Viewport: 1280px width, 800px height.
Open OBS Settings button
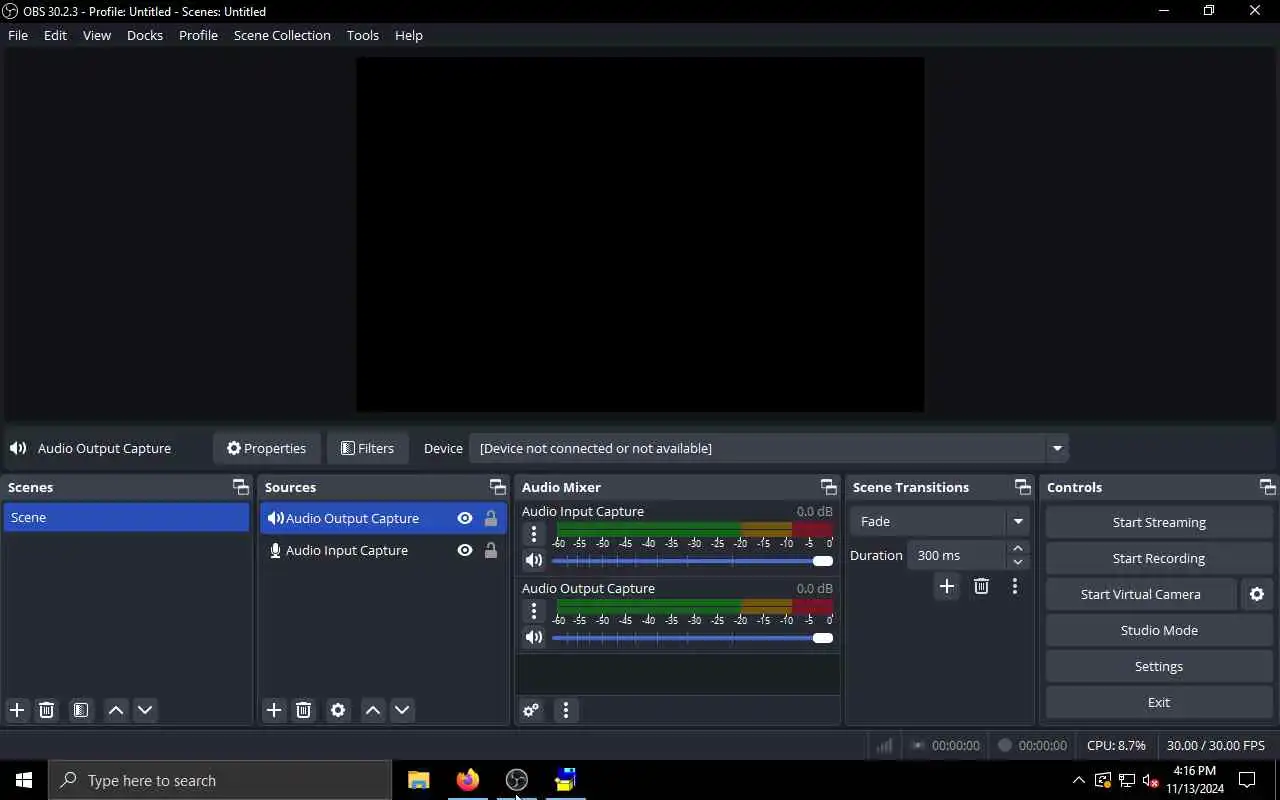[1159, 666]
